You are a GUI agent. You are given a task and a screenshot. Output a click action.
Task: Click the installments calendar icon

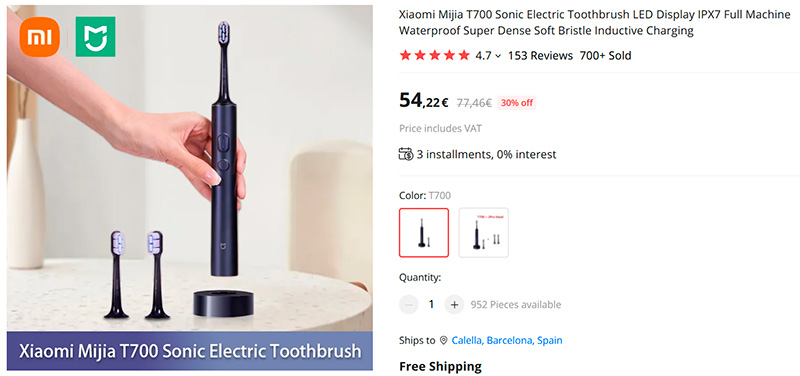pyautogui.click(x=406, y=154)
